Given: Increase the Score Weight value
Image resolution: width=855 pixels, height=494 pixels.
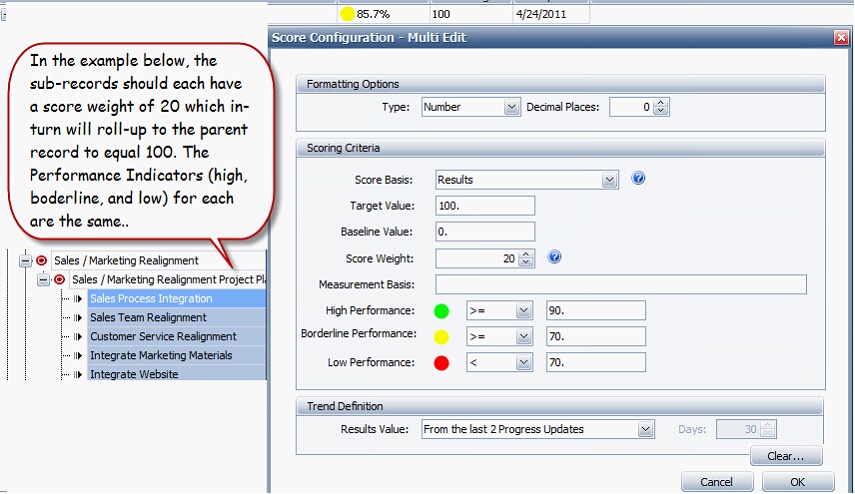Looking at the screenshot, I should click(526, 255).
